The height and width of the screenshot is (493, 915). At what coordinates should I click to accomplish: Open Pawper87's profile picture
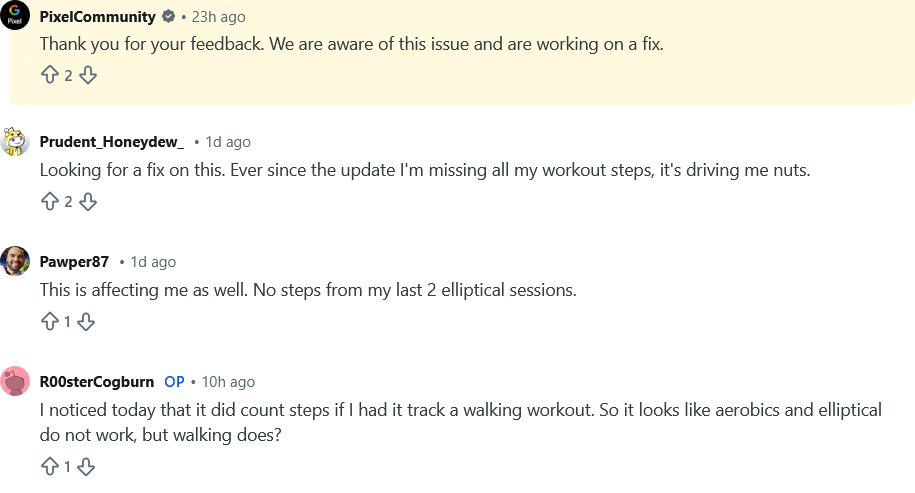(x=15, y=261)
